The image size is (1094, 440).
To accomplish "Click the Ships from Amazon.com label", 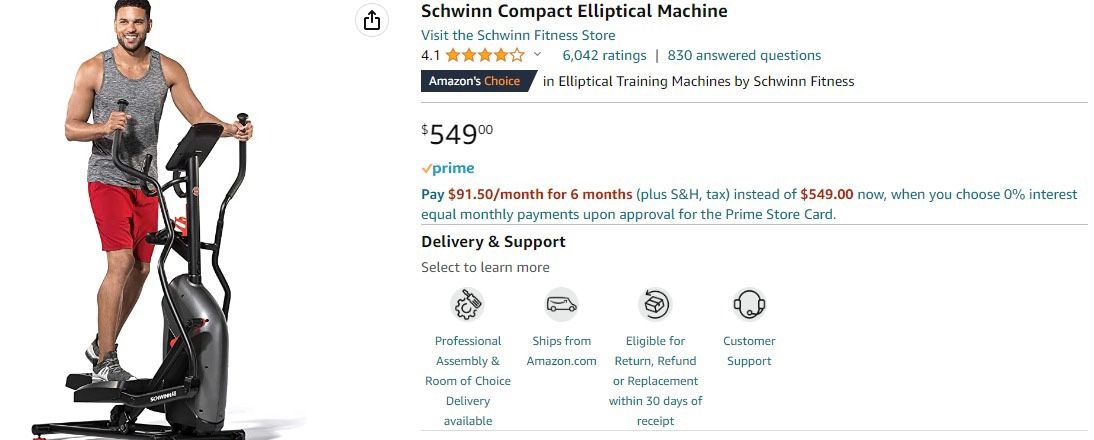I will point(561,351).
